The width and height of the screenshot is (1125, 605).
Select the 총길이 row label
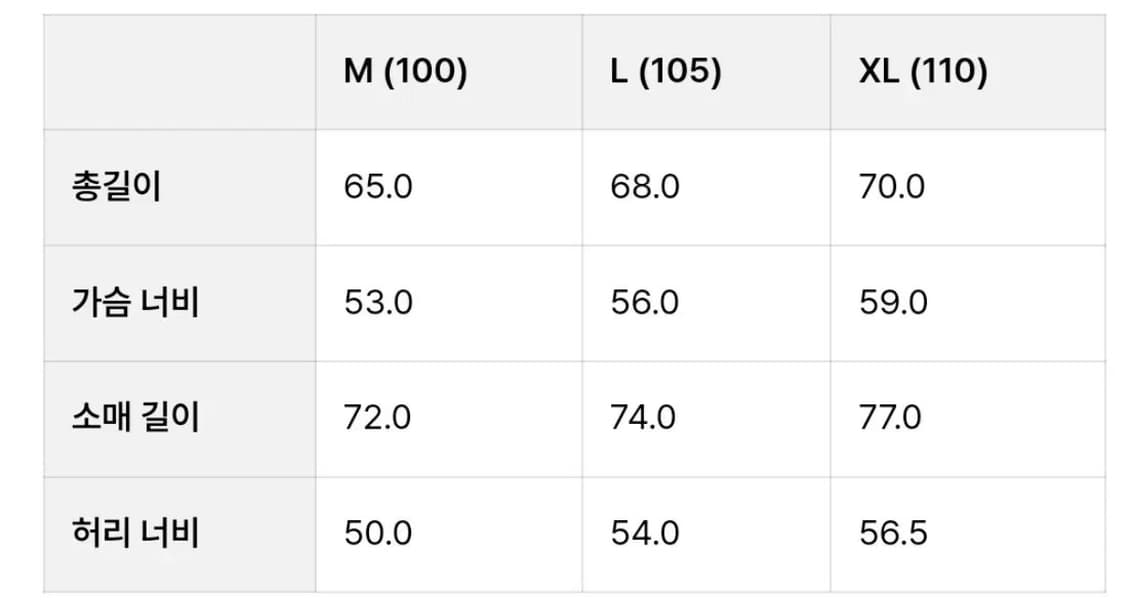(x=116, y=187)
